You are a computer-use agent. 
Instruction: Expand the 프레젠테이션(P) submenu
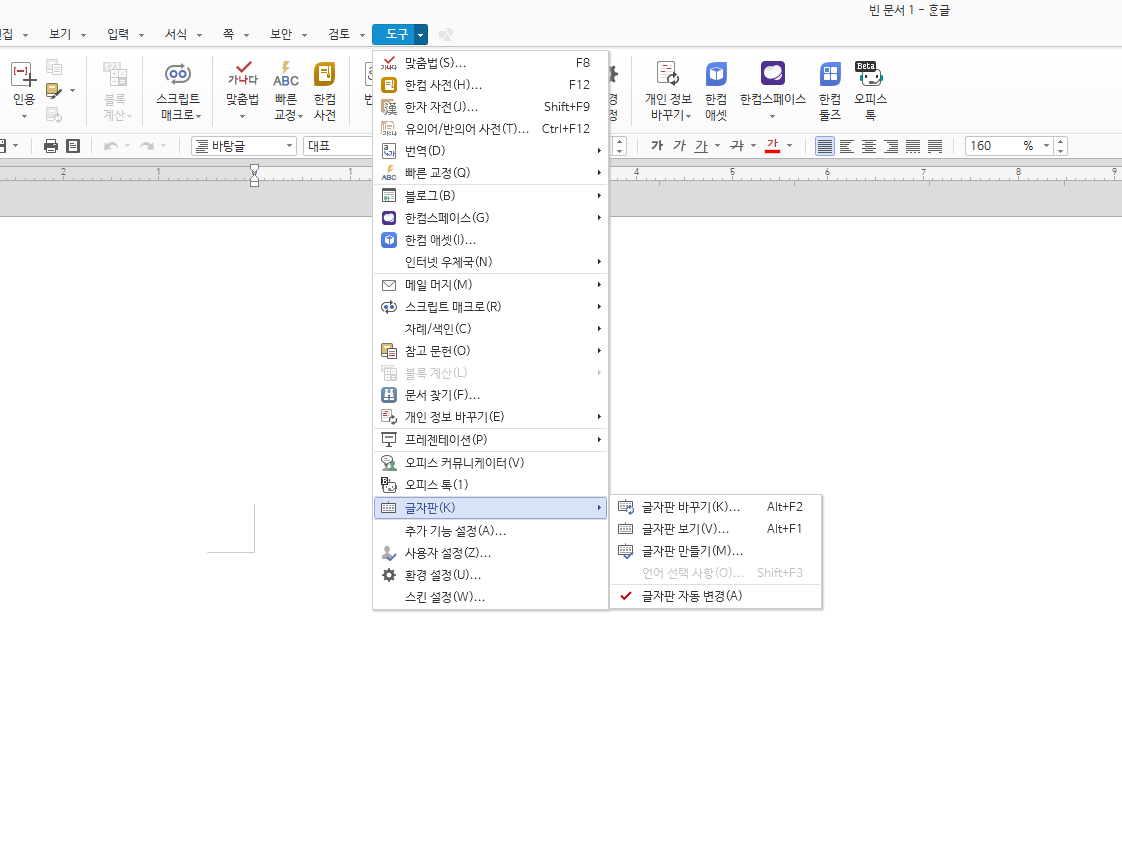pos(490,439)
